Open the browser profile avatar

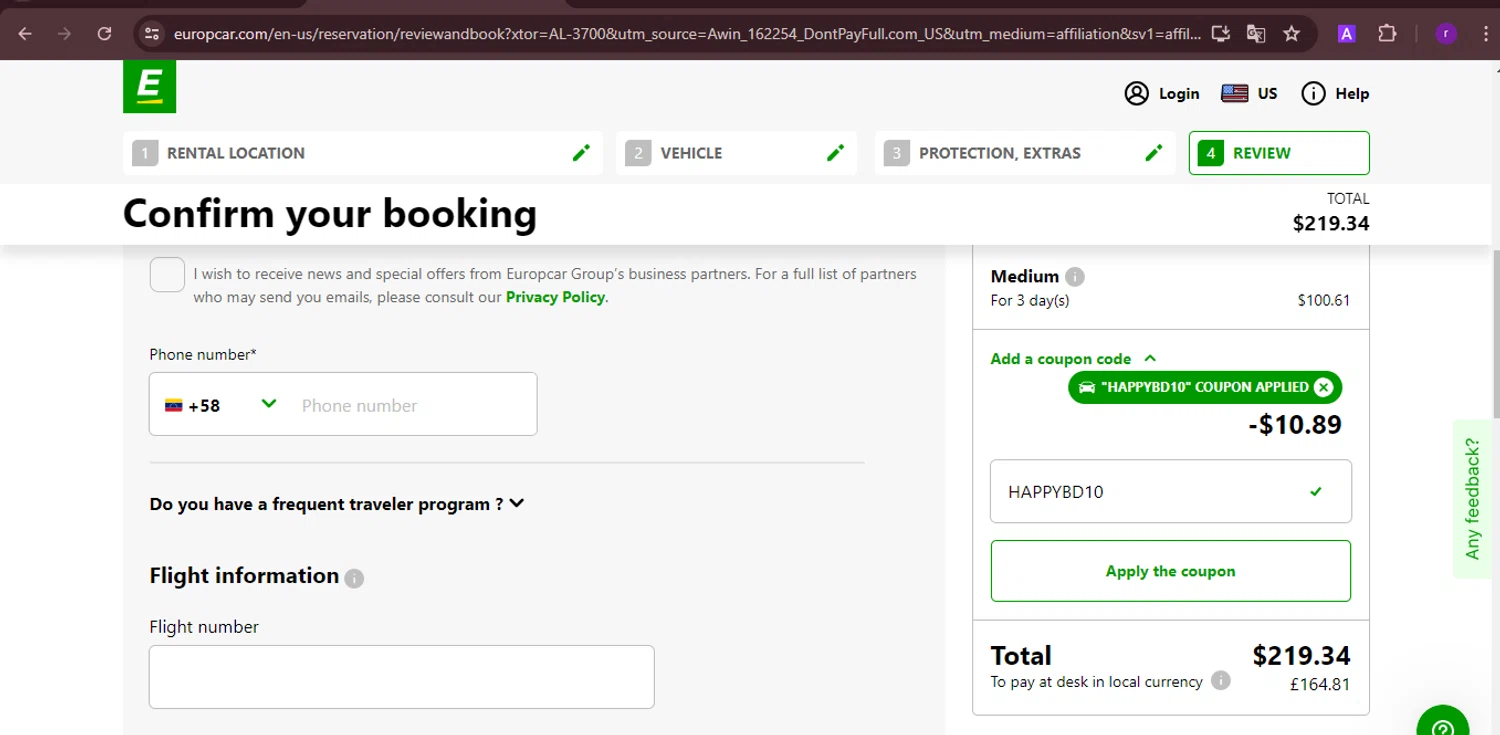1446,34
